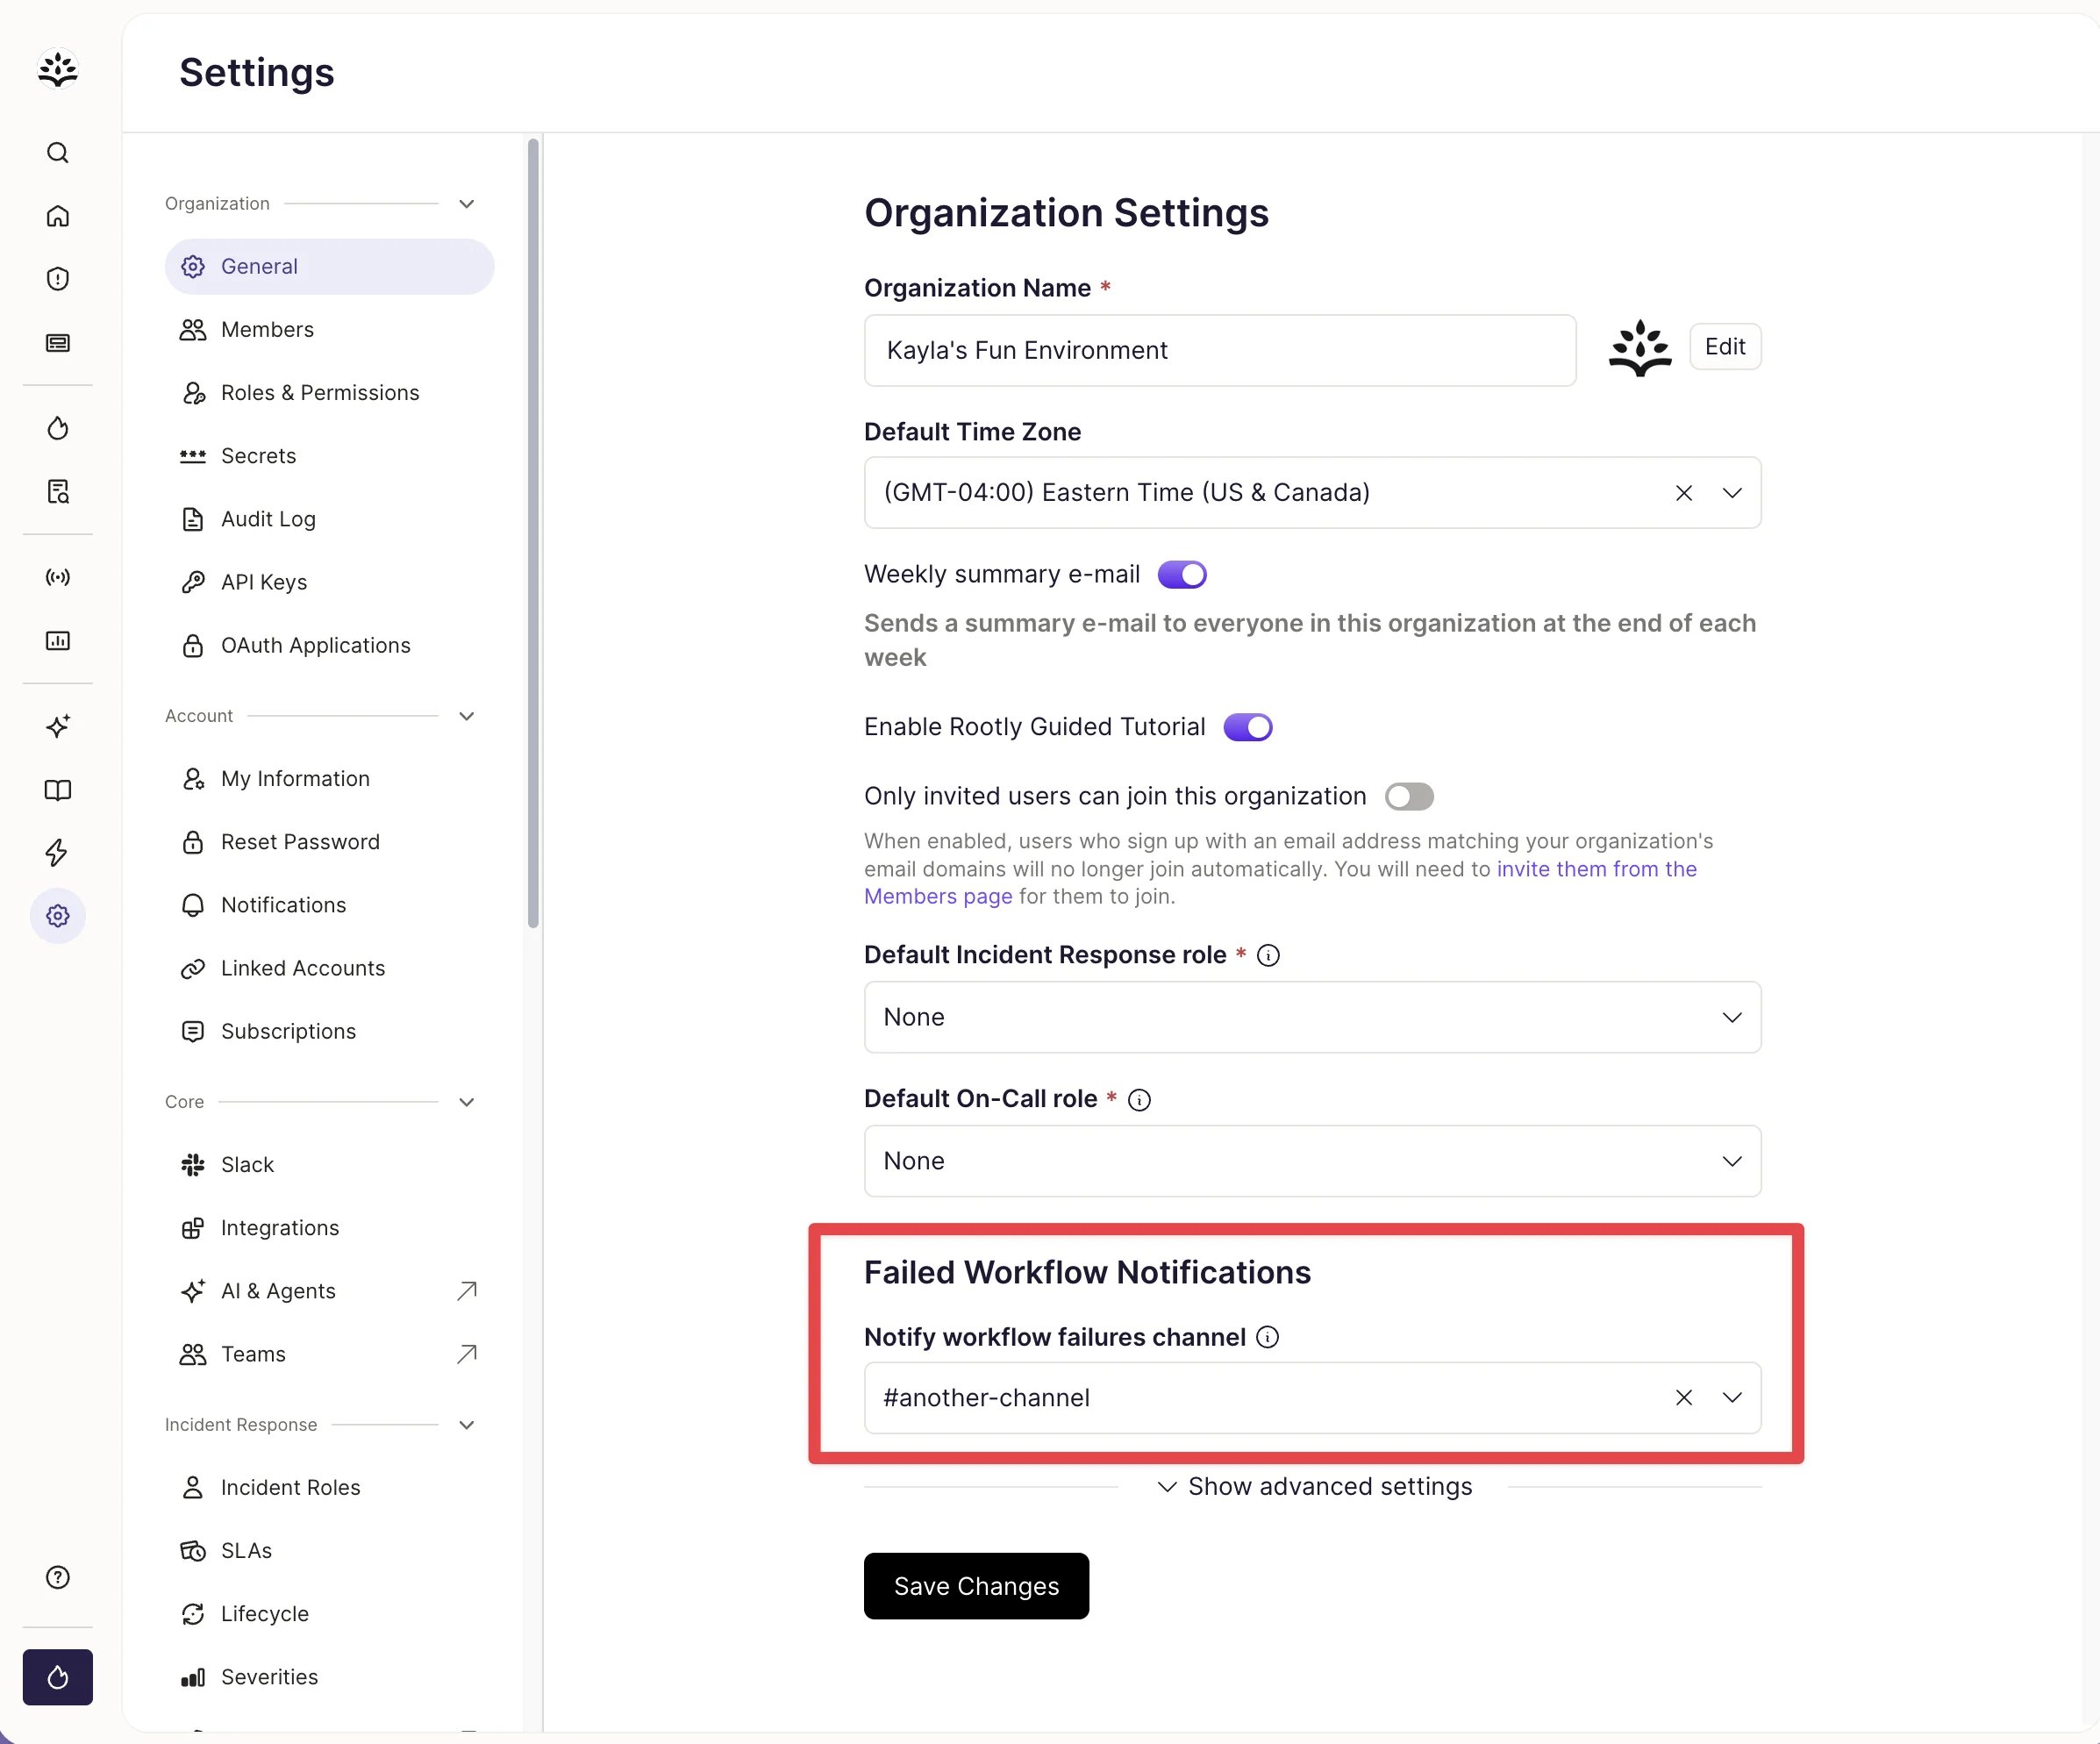Open Slack settings under Core
This screenshot has height=1744, width=2100.
point(329,1165)
